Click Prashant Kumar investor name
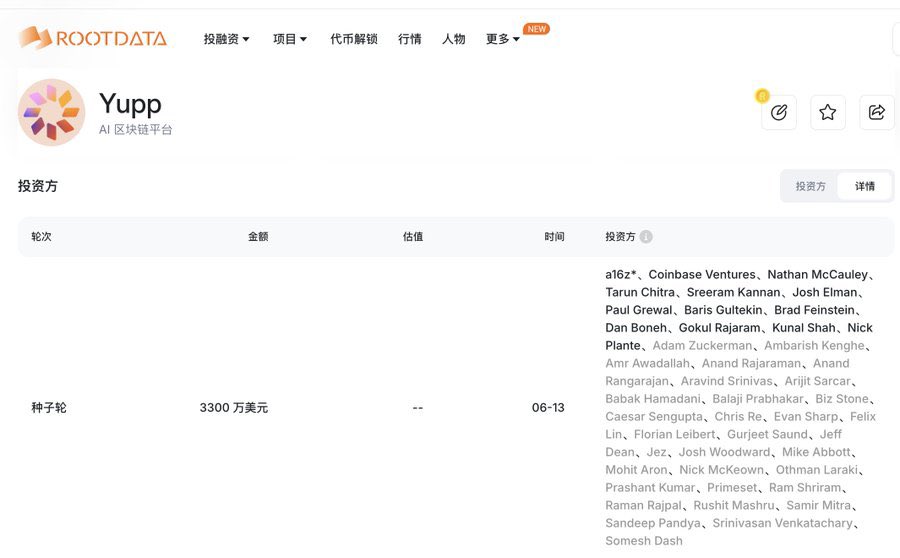 650,488
